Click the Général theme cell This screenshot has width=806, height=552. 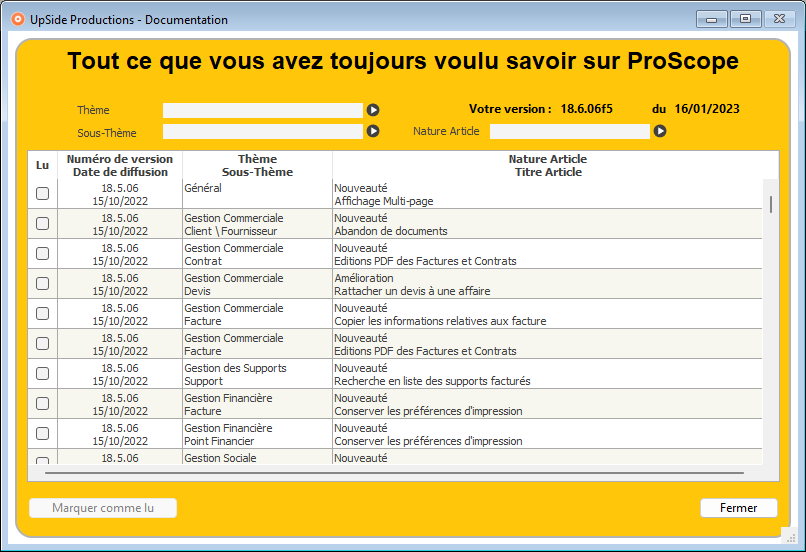click(x=203, y=188)
